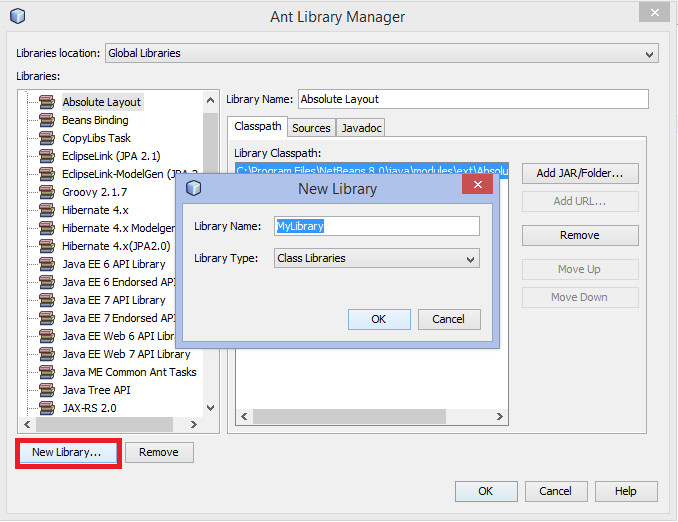Click the library icon next to CopyLibs Task

click(45, 138)
